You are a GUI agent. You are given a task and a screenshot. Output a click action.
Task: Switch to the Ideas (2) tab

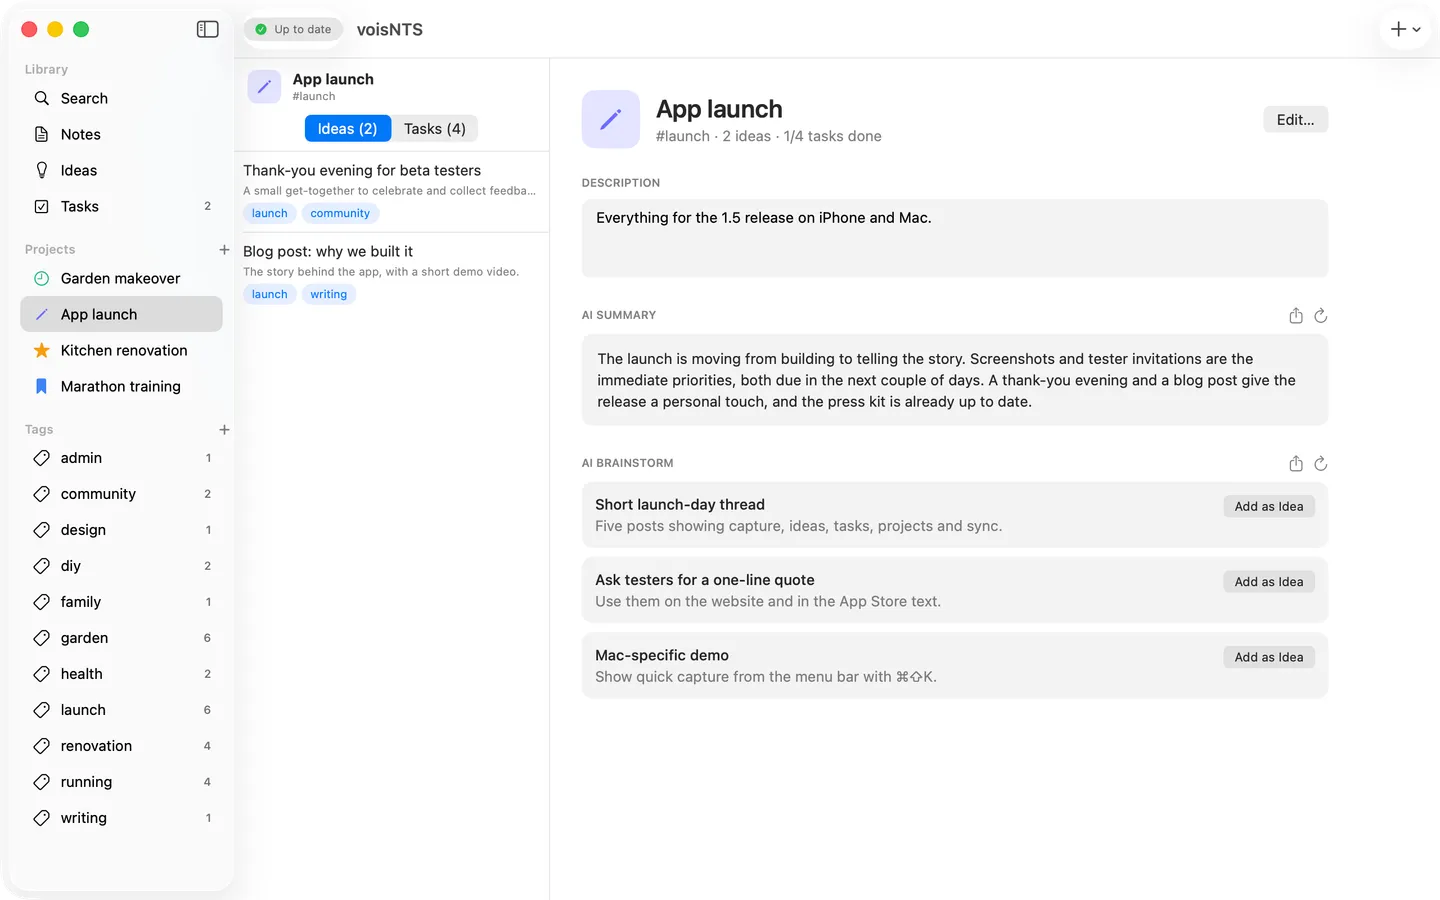[347, 128]
